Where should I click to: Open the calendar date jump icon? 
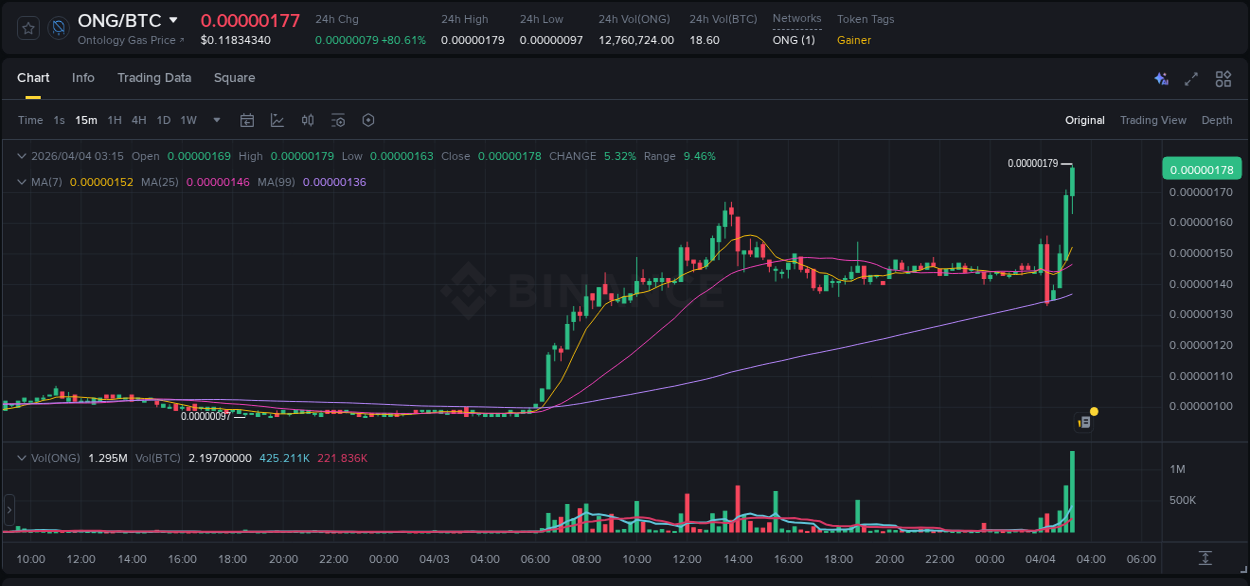pos(247,120)
